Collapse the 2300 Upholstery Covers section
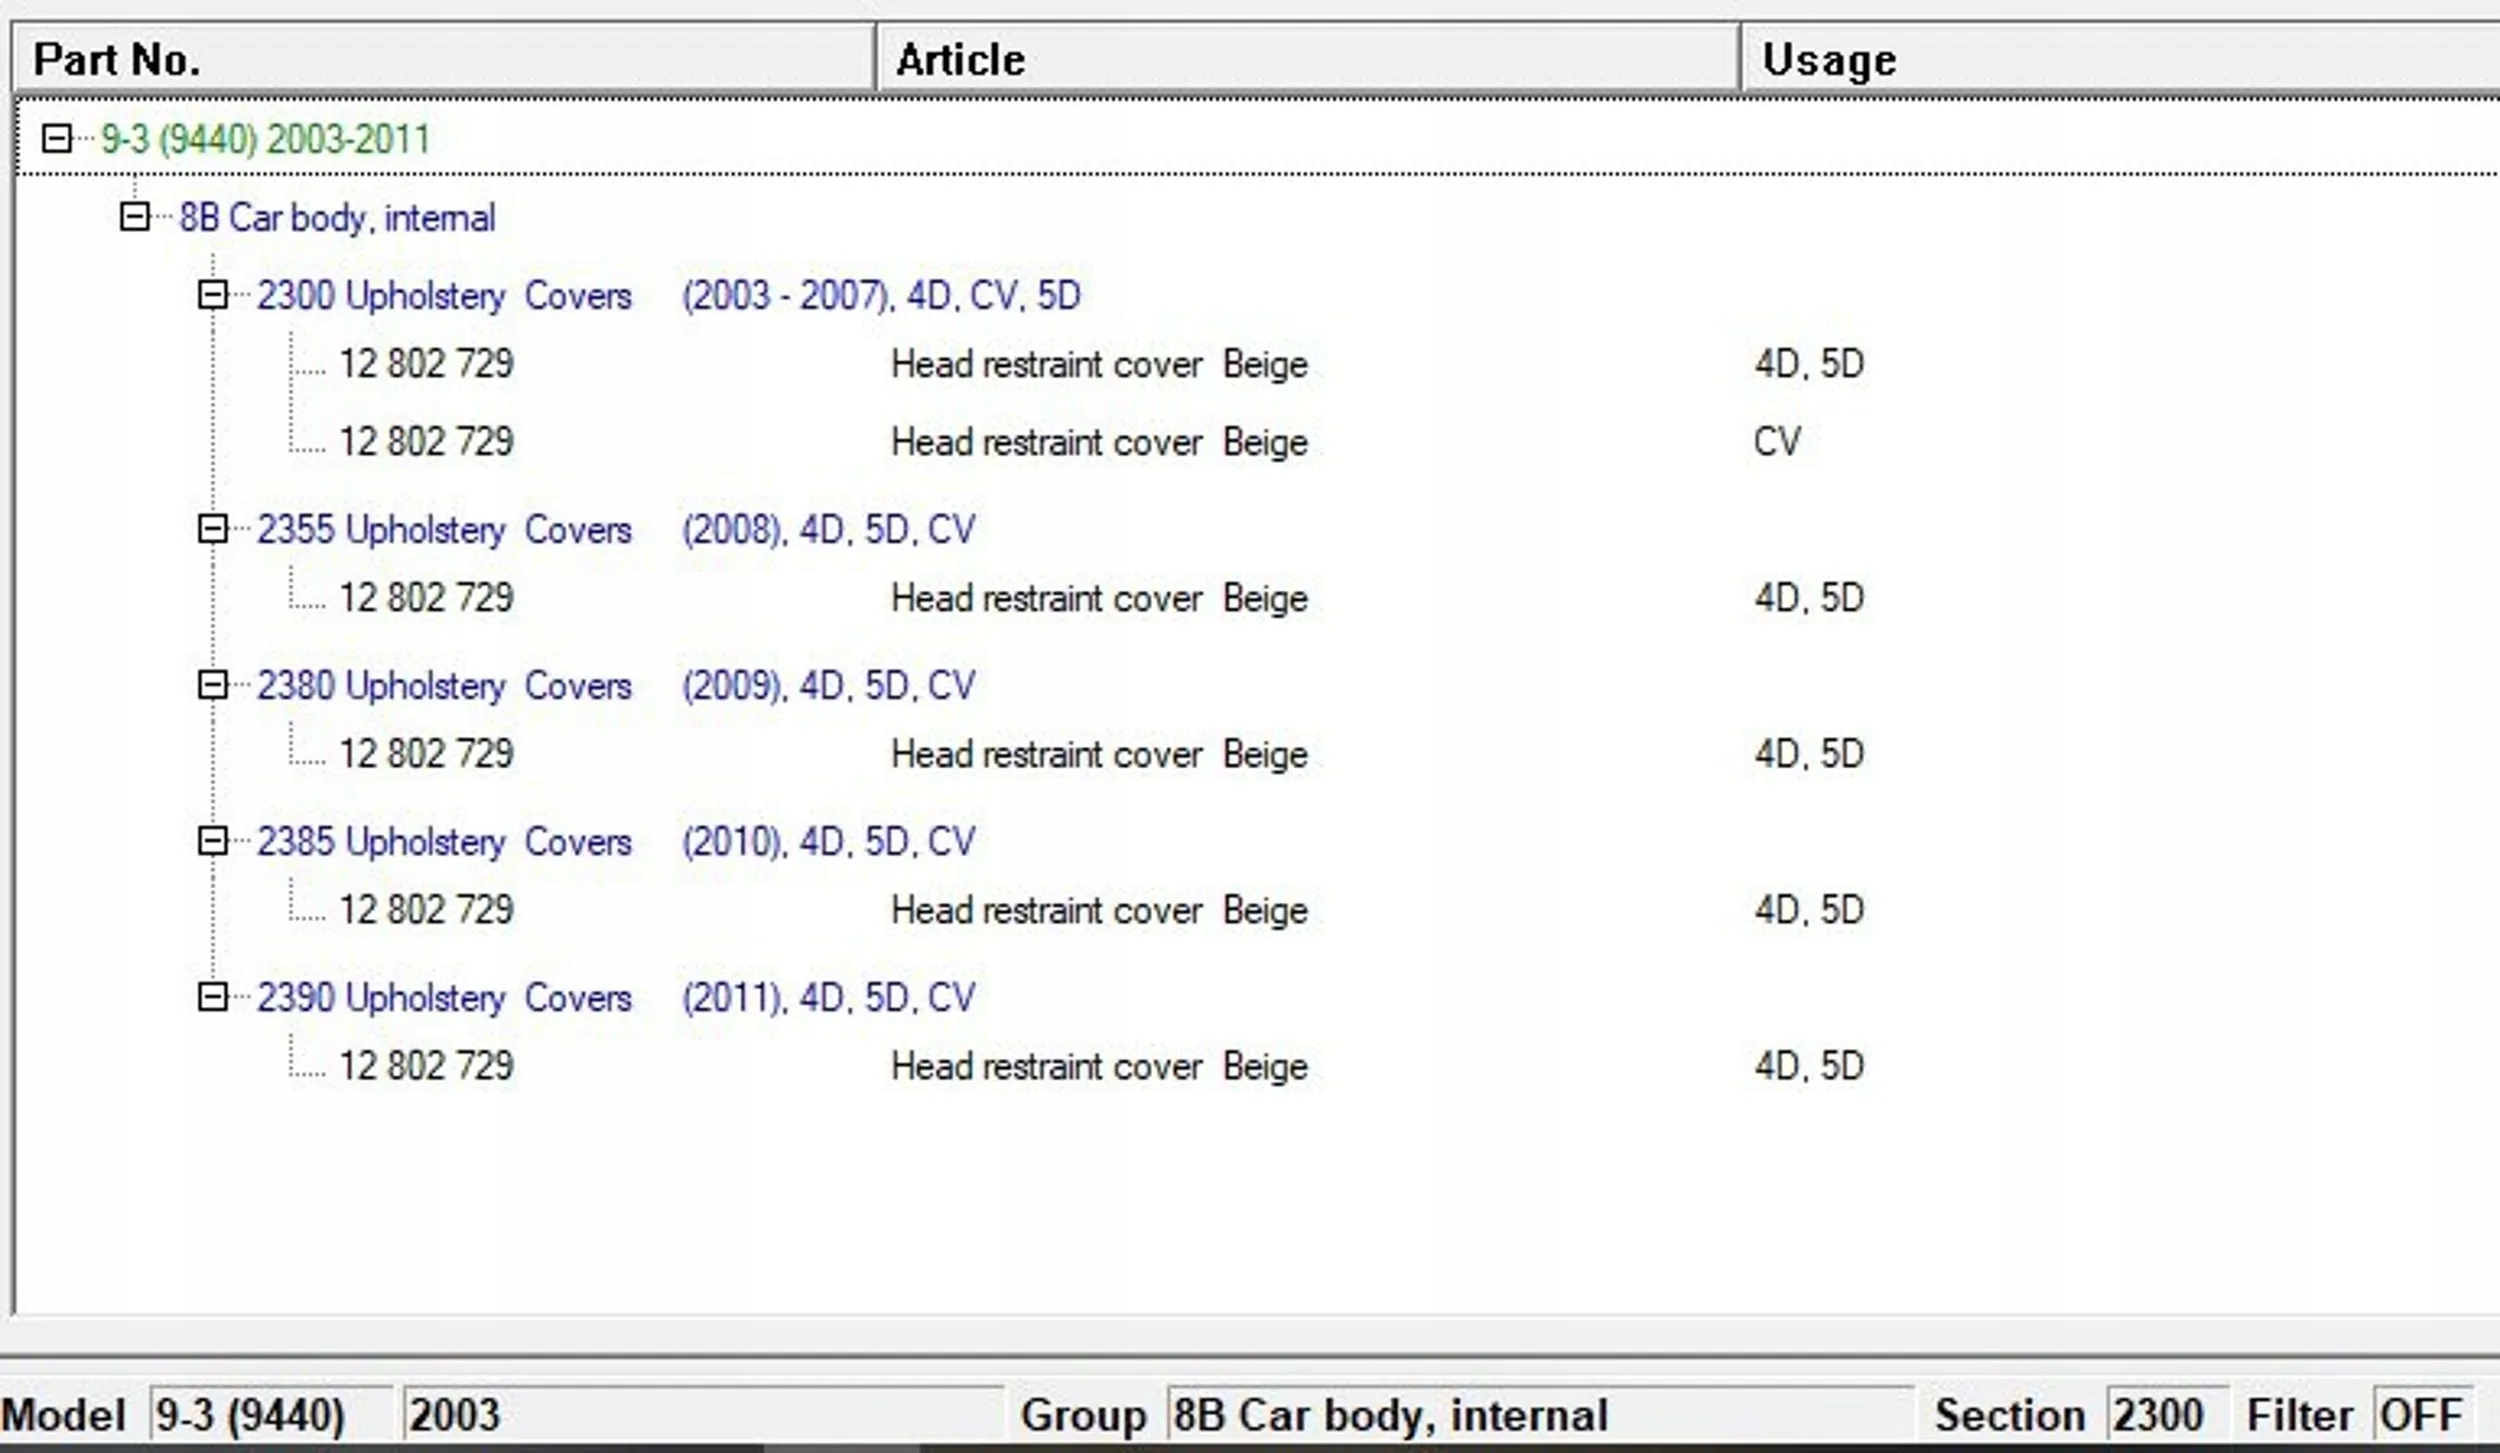 (x=212, y=295)
